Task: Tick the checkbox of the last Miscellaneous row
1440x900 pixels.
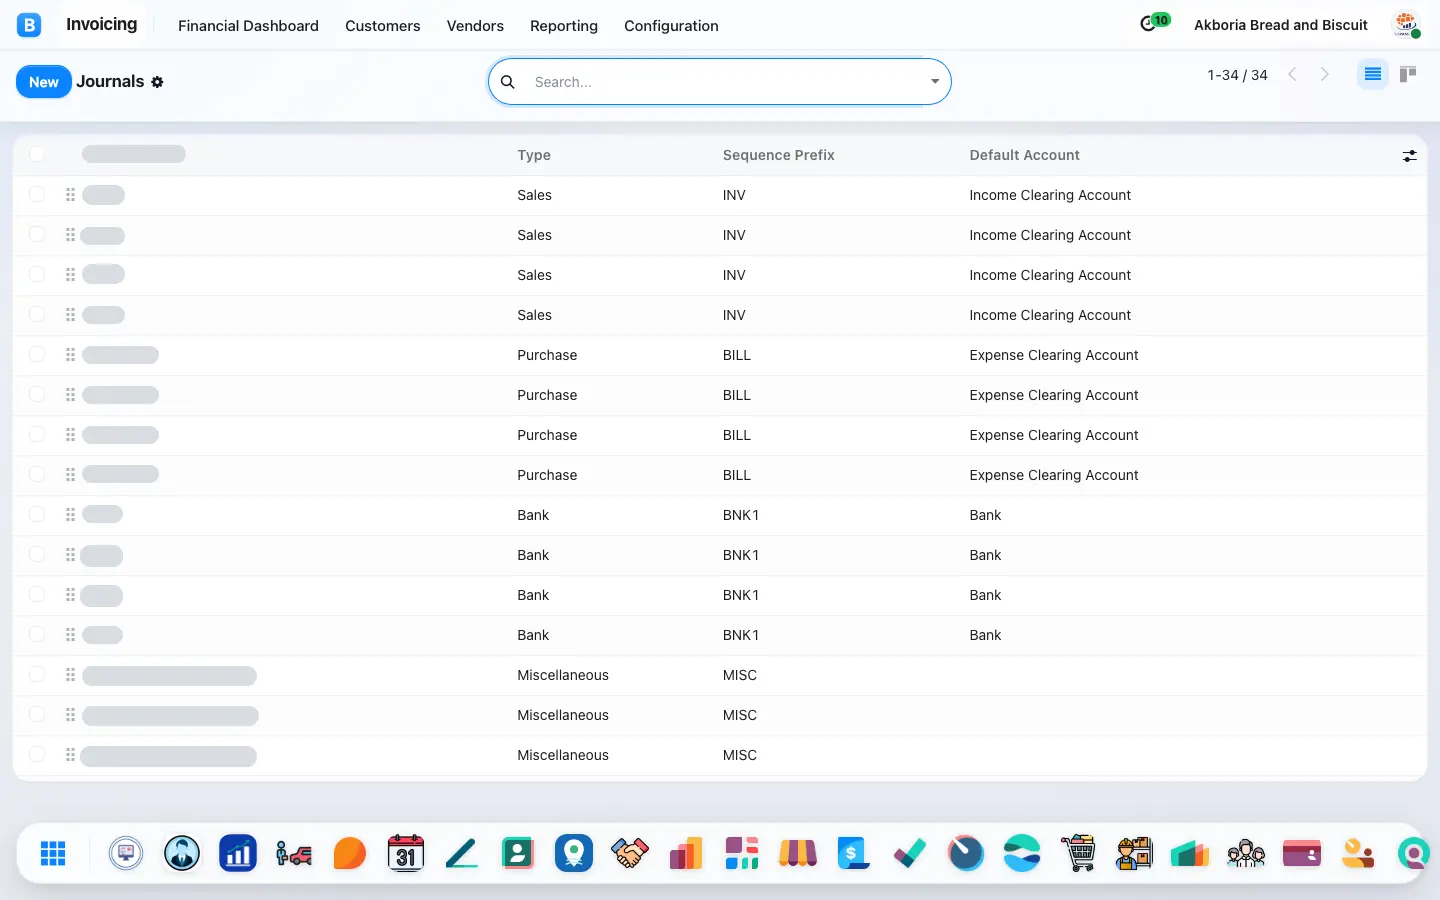Action: 37,755
